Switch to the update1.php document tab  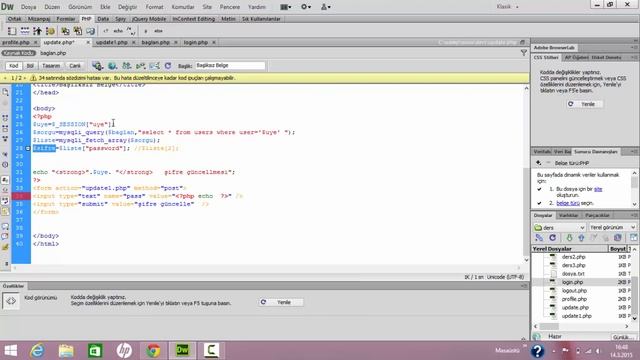point(111,42)
